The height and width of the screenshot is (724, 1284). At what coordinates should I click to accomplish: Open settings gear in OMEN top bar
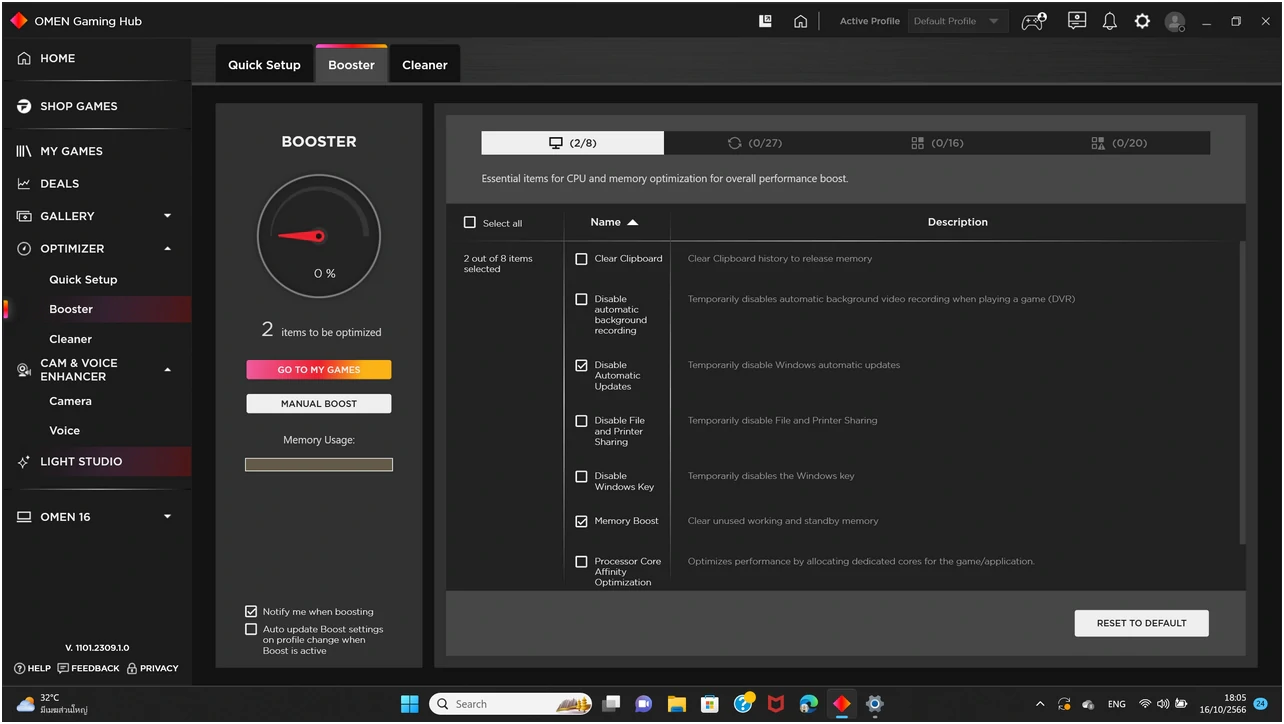click(x=1142, y=21)
